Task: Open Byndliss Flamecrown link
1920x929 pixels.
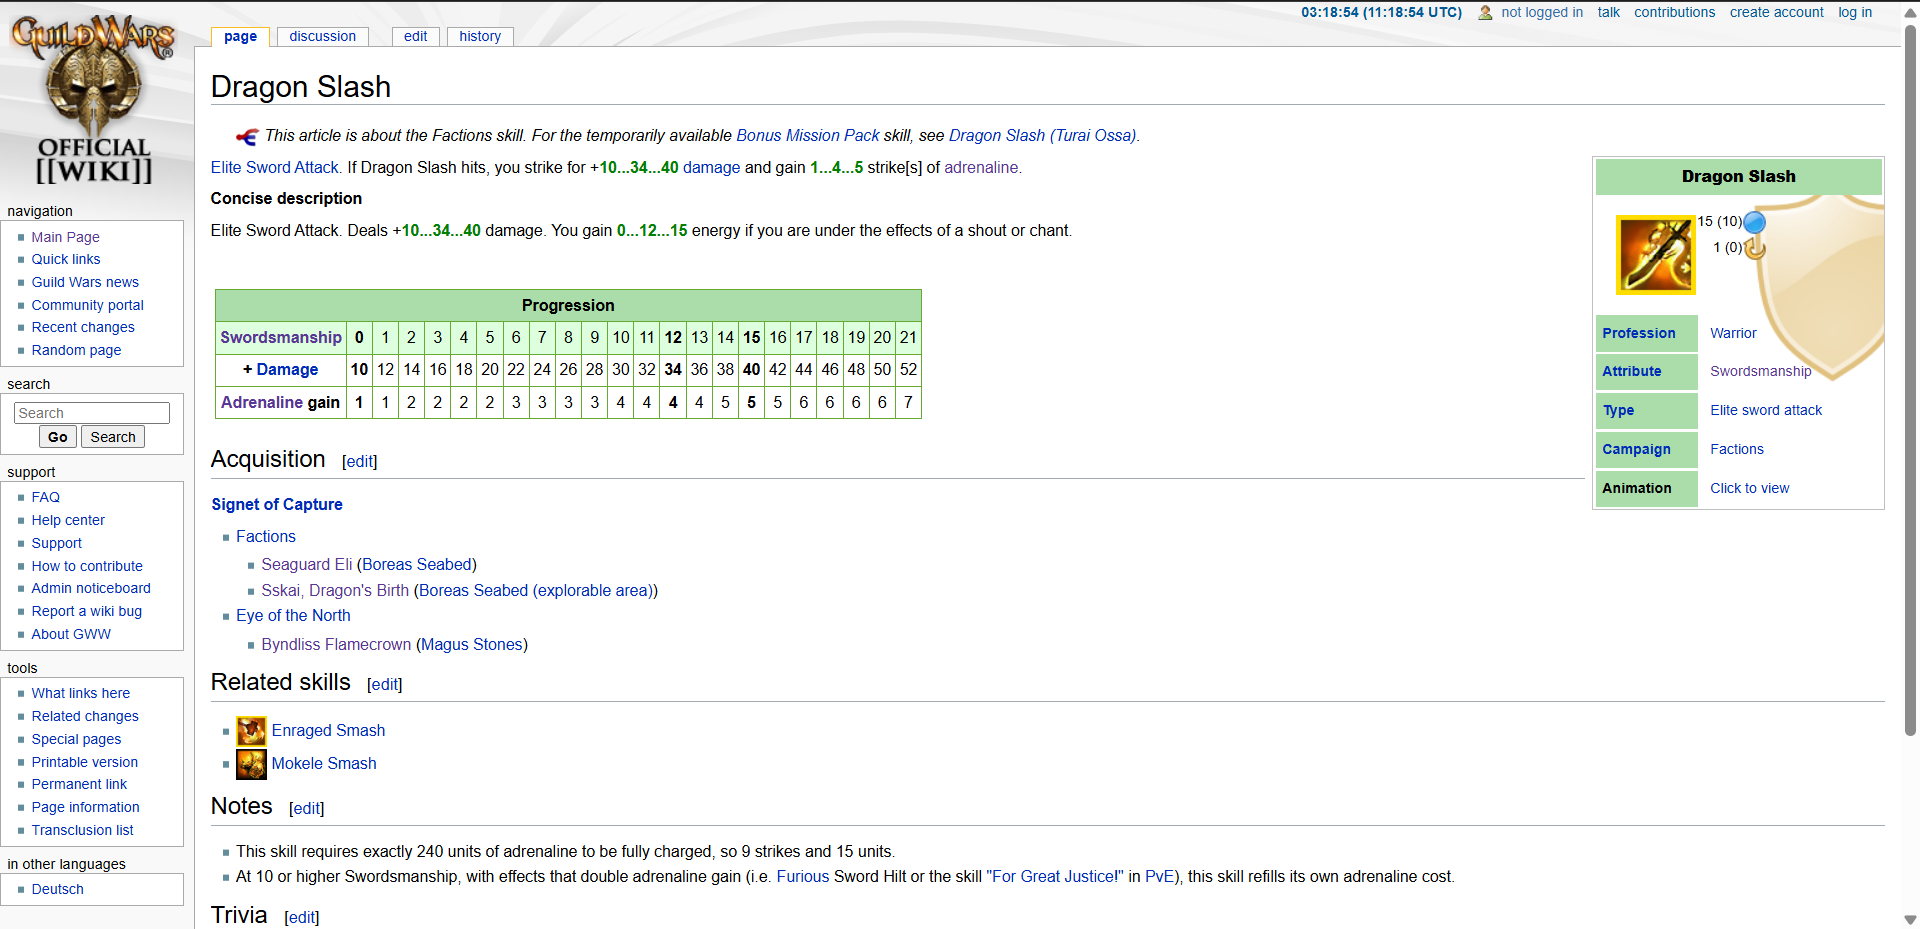Action: (336, 644)
